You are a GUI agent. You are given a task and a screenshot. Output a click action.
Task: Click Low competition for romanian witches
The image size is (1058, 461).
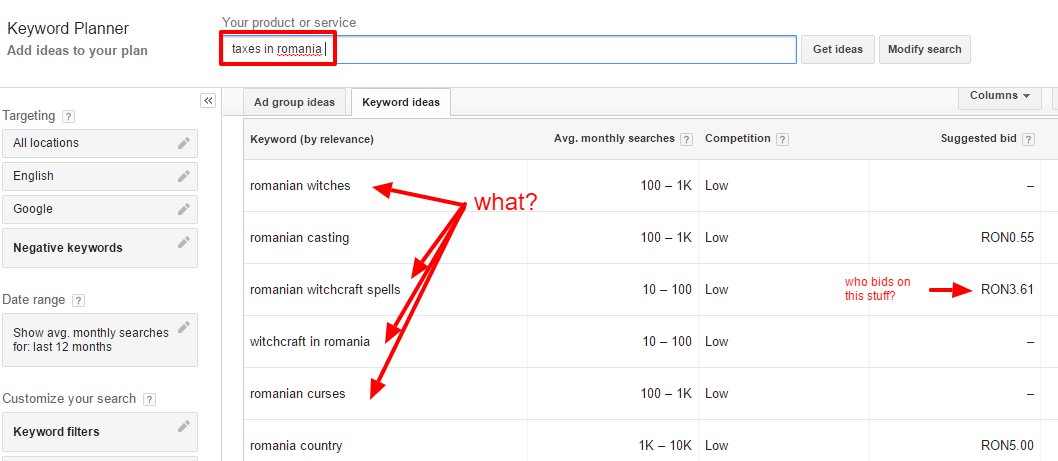click(x=717, y=186)
